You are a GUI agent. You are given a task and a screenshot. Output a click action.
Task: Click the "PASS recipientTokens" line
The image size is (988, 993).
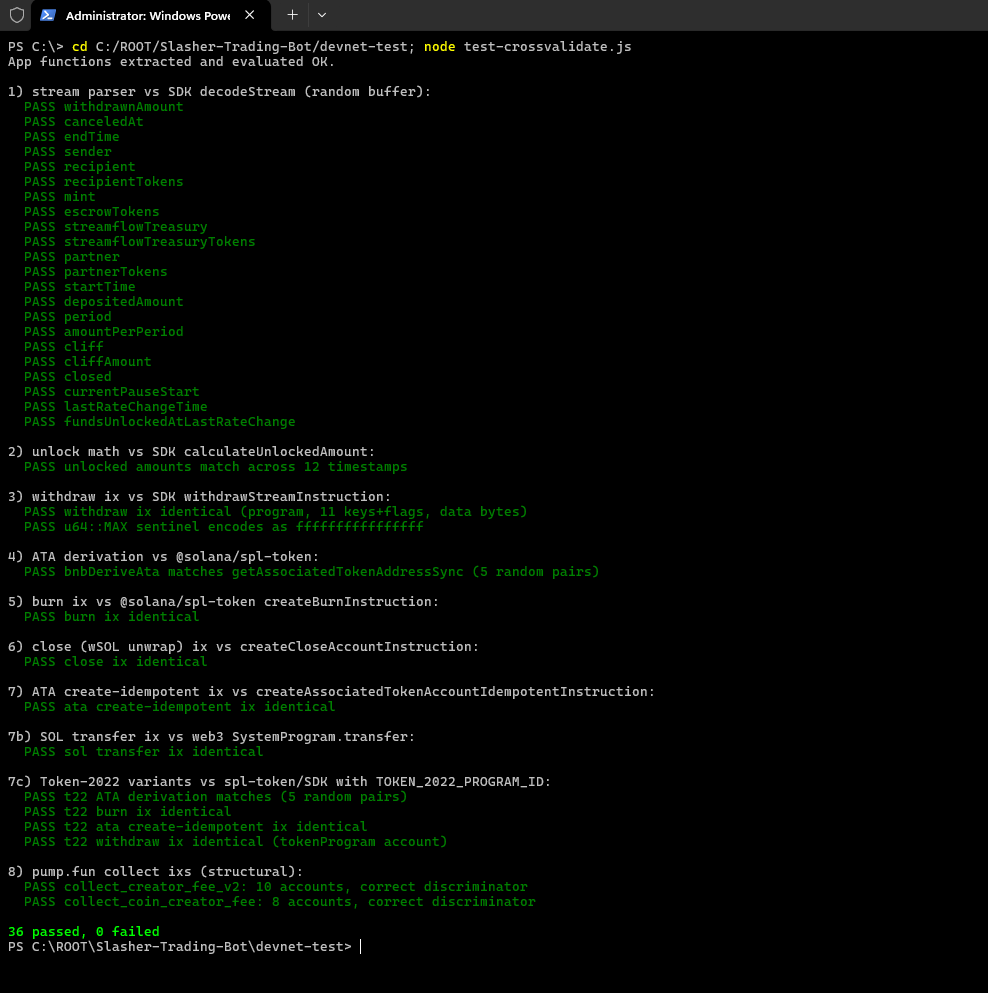click(104, 182)
